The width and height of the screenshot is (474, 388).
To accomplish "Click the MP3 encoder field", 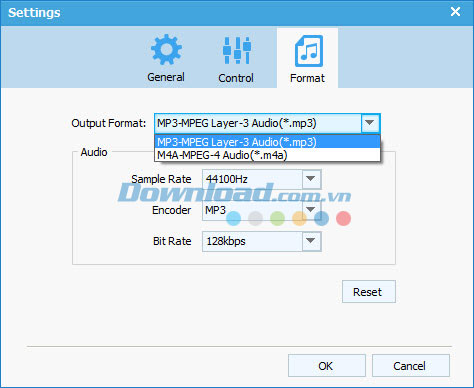I will click(262, 210).
